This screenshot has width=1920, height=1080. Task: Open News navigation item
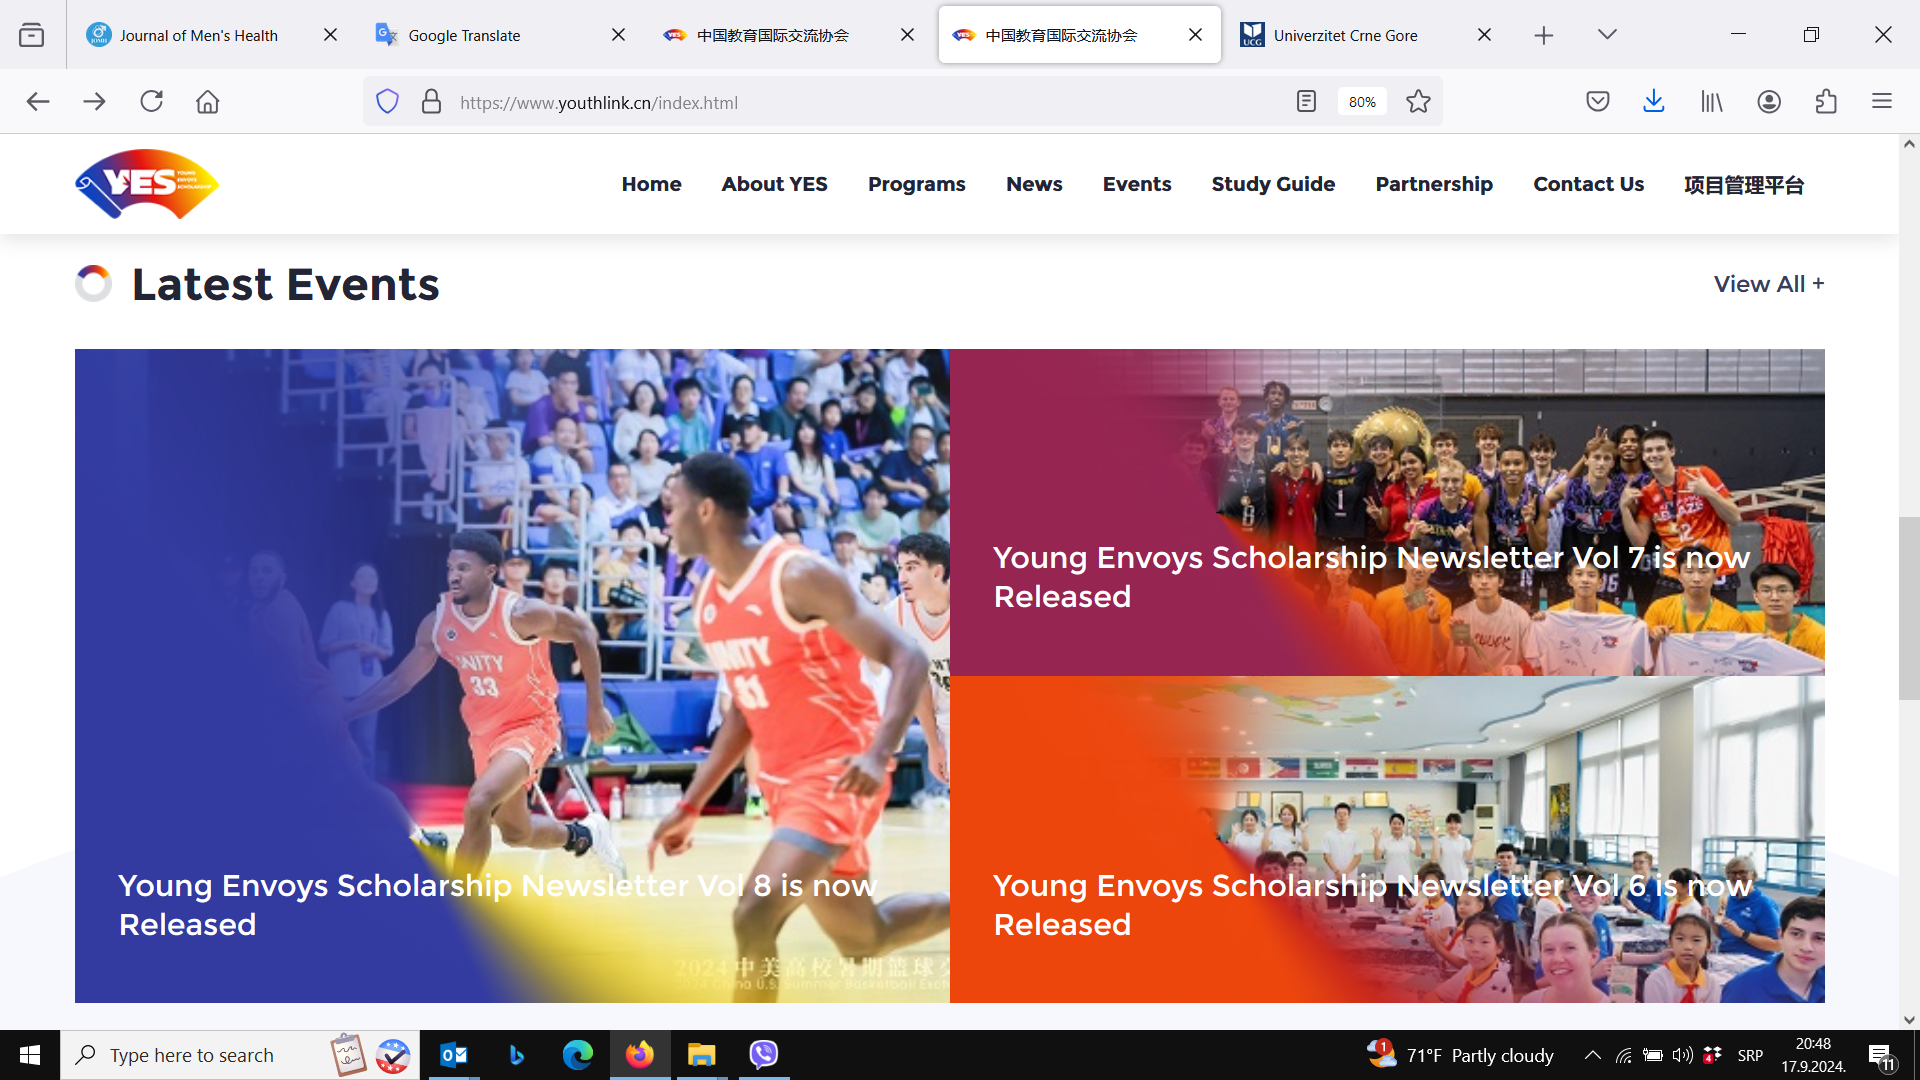1034,184
